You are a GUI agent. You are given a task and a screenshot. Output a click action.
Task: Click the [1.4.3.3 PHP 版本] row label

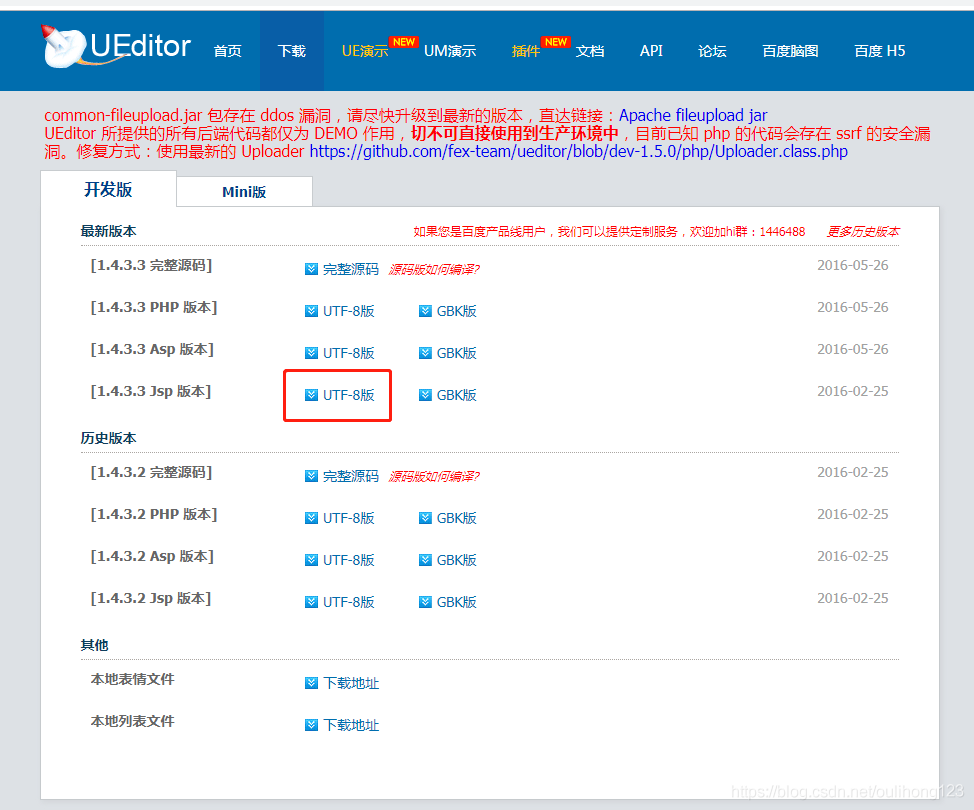(154, 307)
